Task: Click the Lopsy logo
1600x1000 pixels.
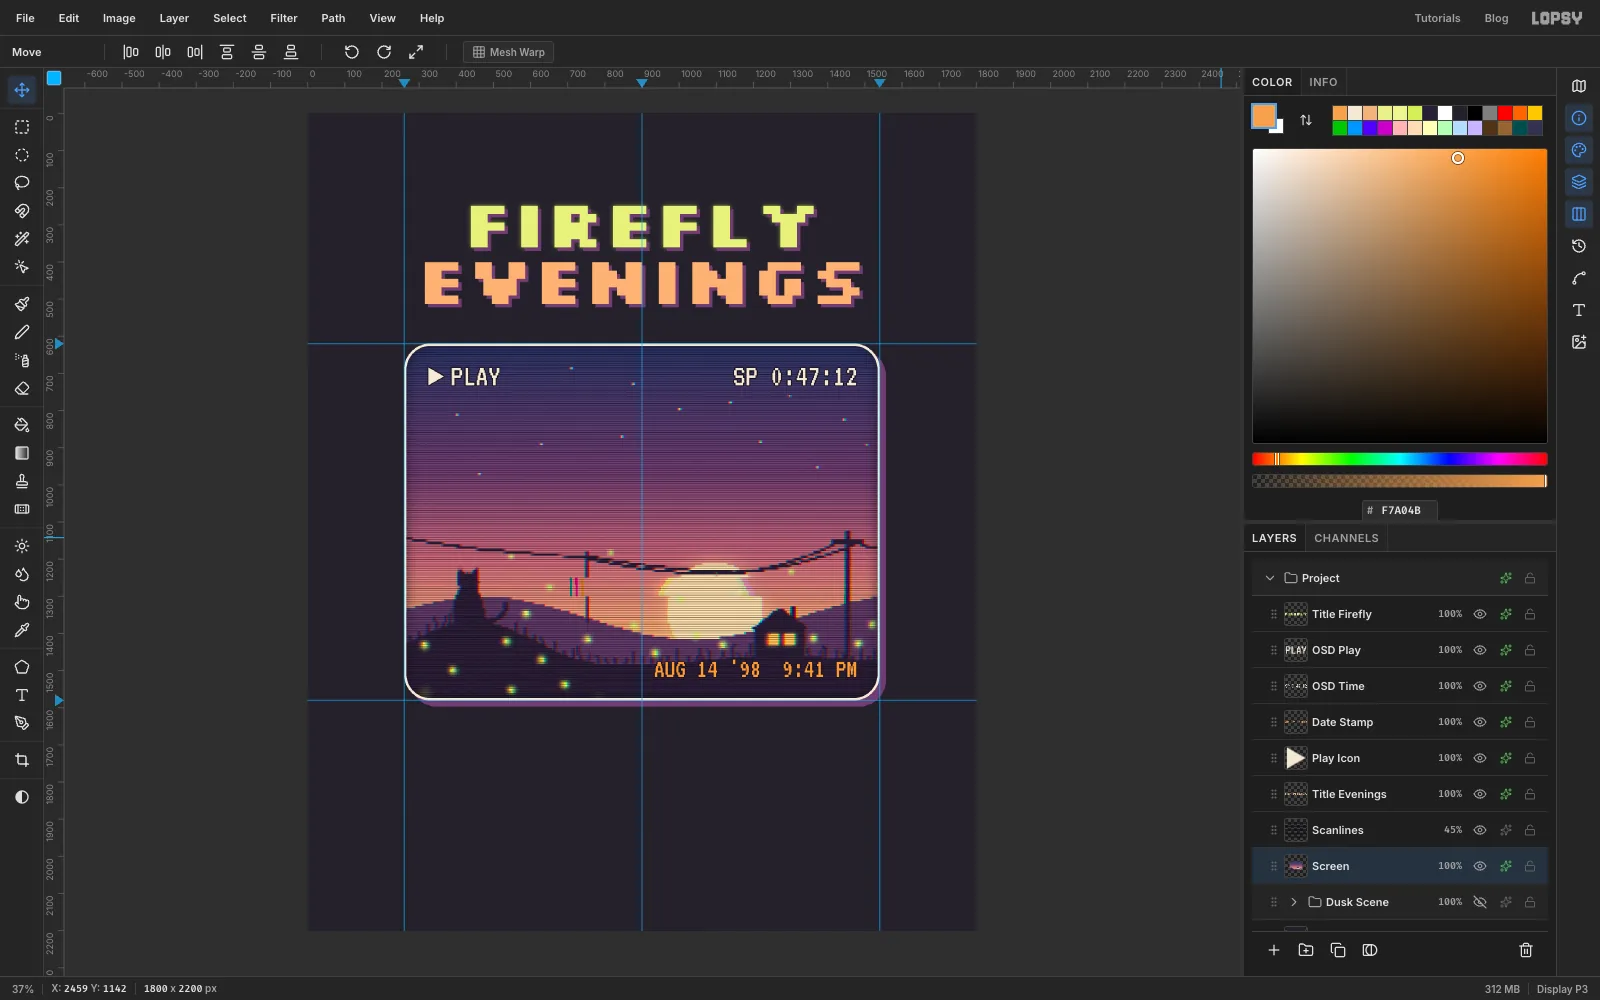Action: pos(1557,18)
